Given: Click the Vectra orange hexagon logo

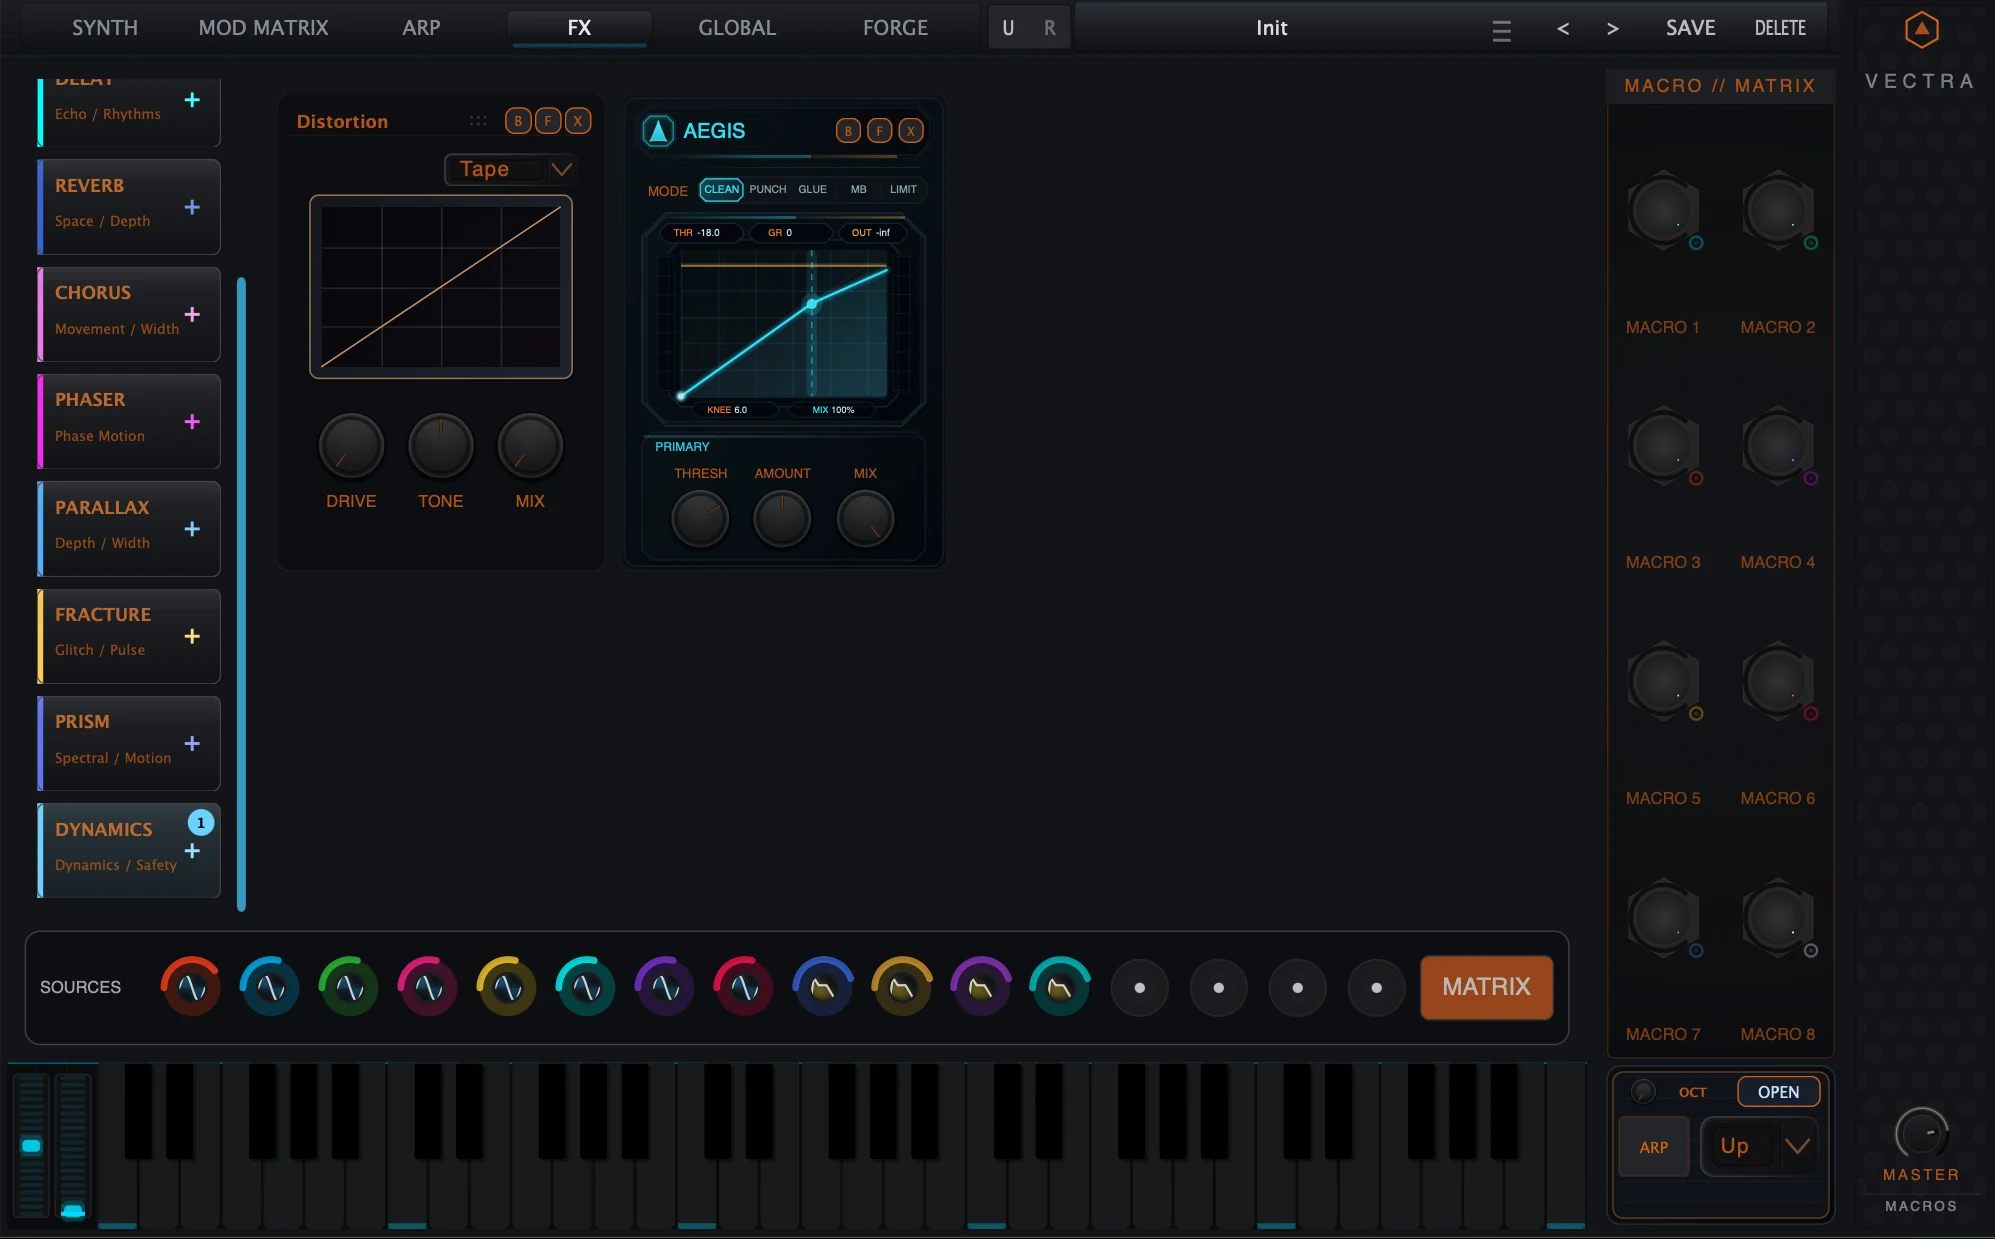Looking at the screenshot, I should (x=1921, y=30).
